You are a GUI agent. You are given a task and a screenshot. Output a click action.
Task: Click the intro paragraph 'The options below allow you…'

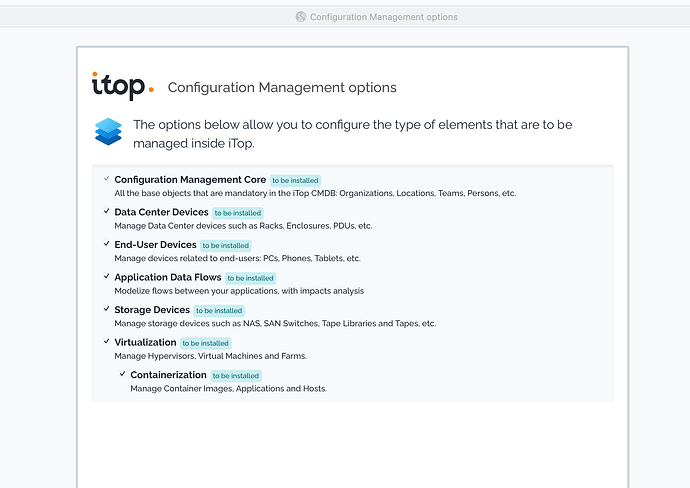(352, 134)
